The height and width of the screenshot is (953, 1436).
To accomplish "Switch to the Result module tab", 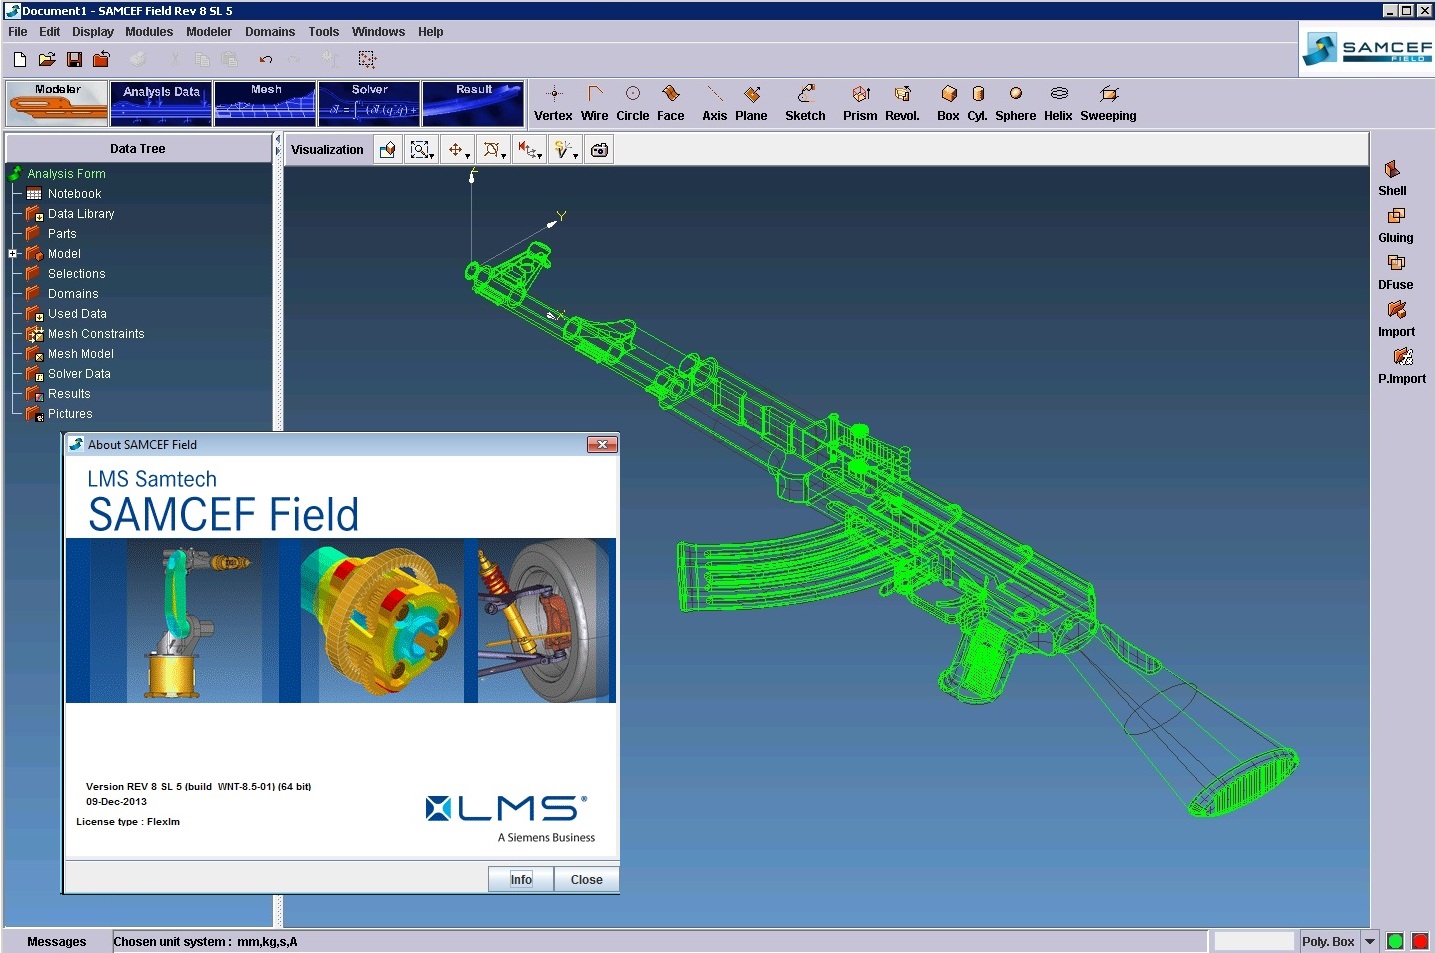I will [473, 104].
